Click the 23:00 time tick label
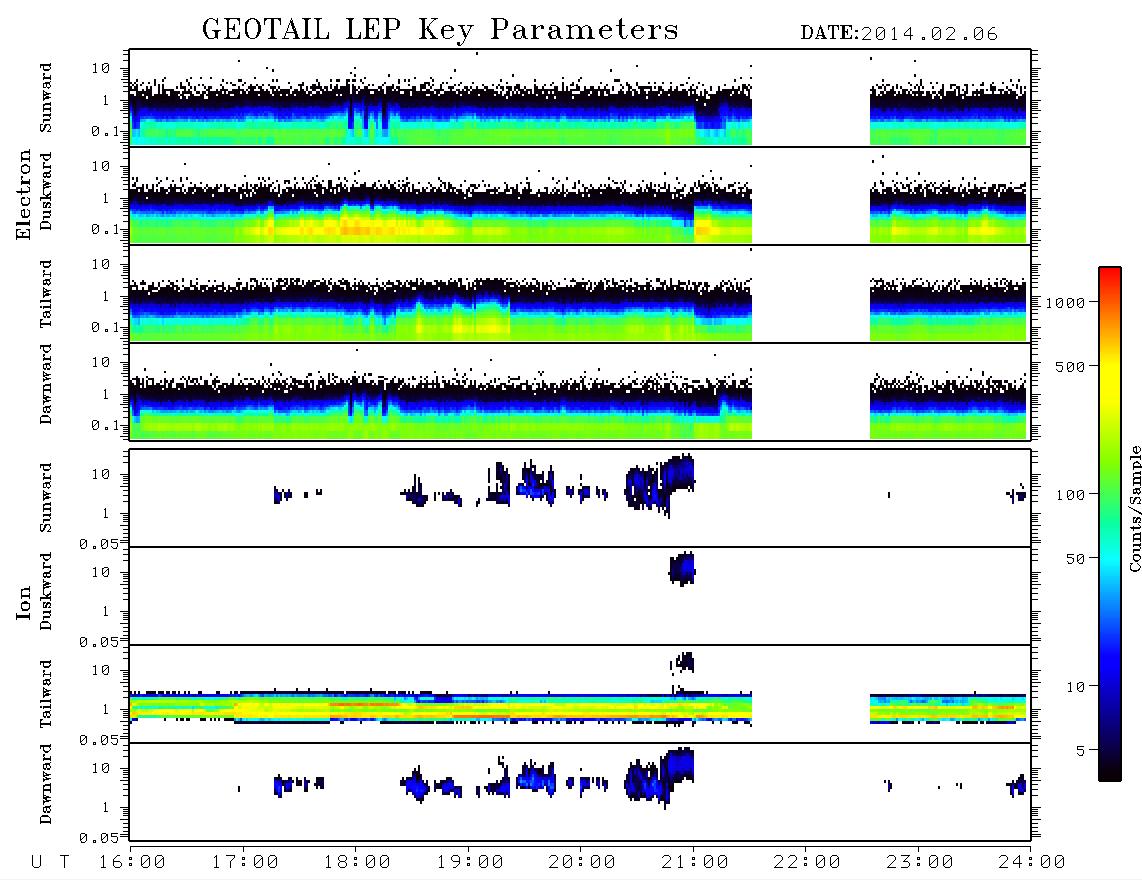This screenshot has width=1142, height=880. pos(920,863)
